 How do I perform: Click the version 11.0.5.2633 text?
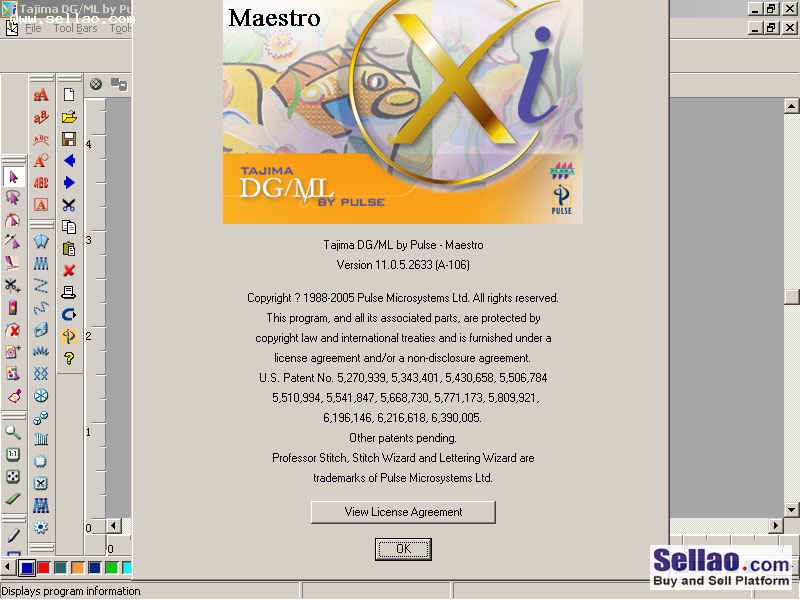pyautogui.click(x=403, y=265)
